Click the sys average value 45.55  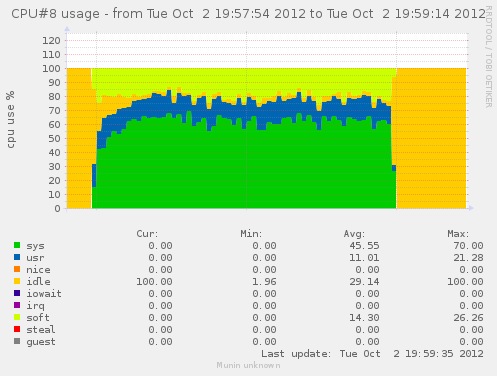[x=364, y=246]
